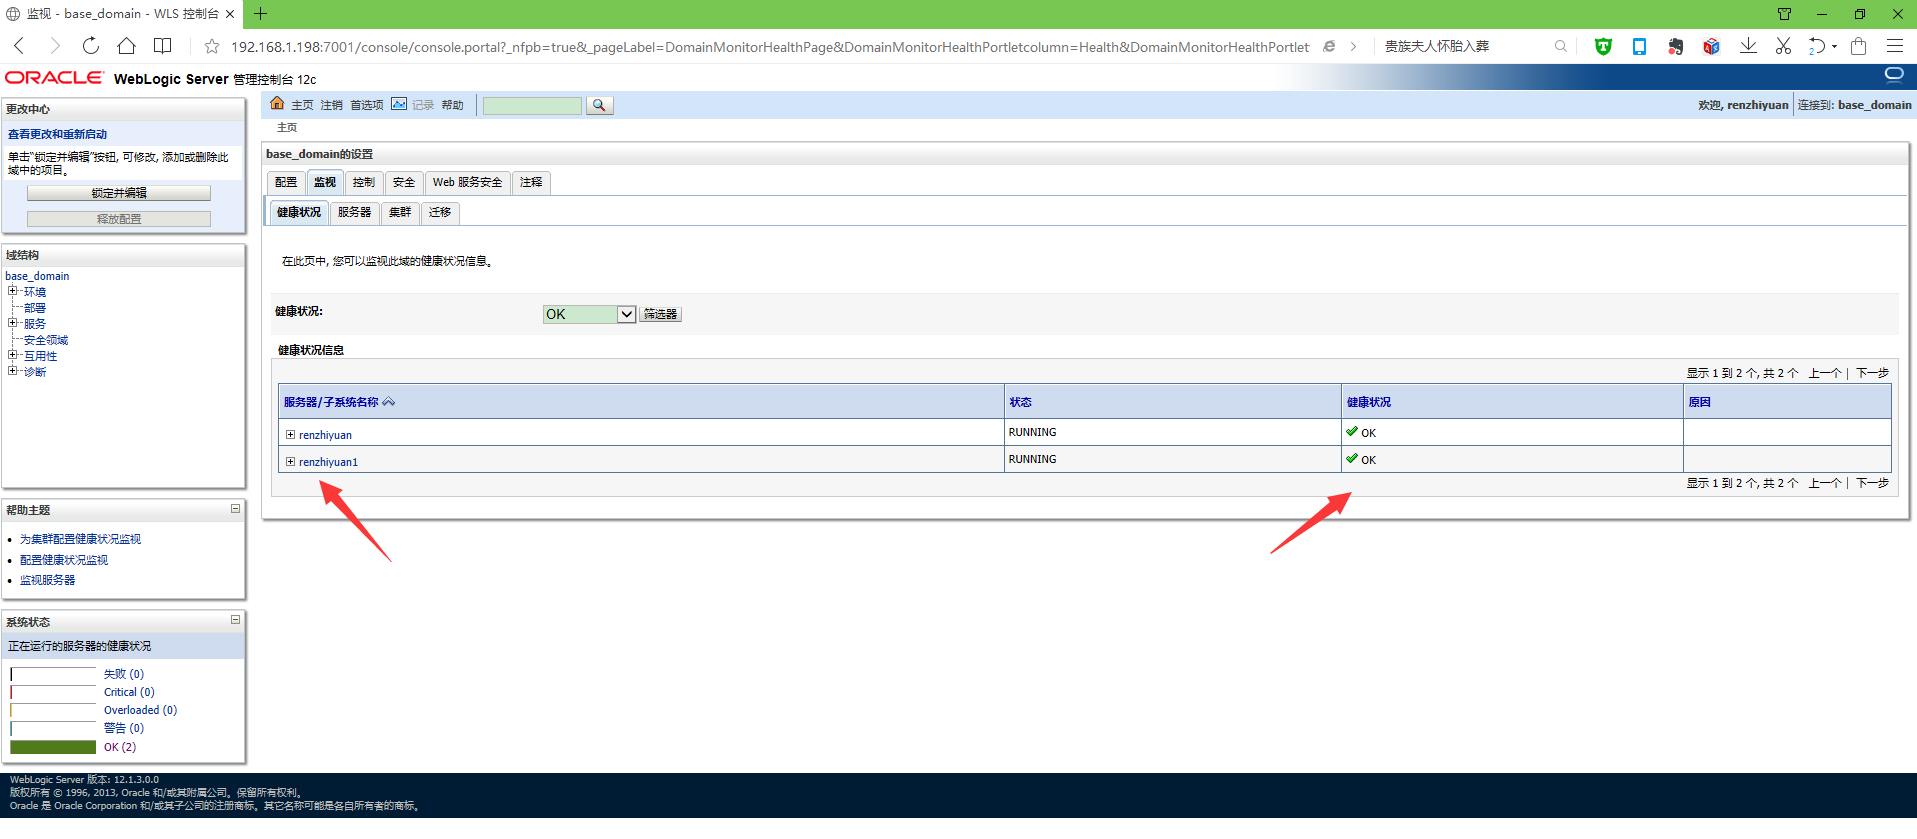The image size is (1917, 839).
Task: Open a new browser tab with plus
Action: coord(260,13)
